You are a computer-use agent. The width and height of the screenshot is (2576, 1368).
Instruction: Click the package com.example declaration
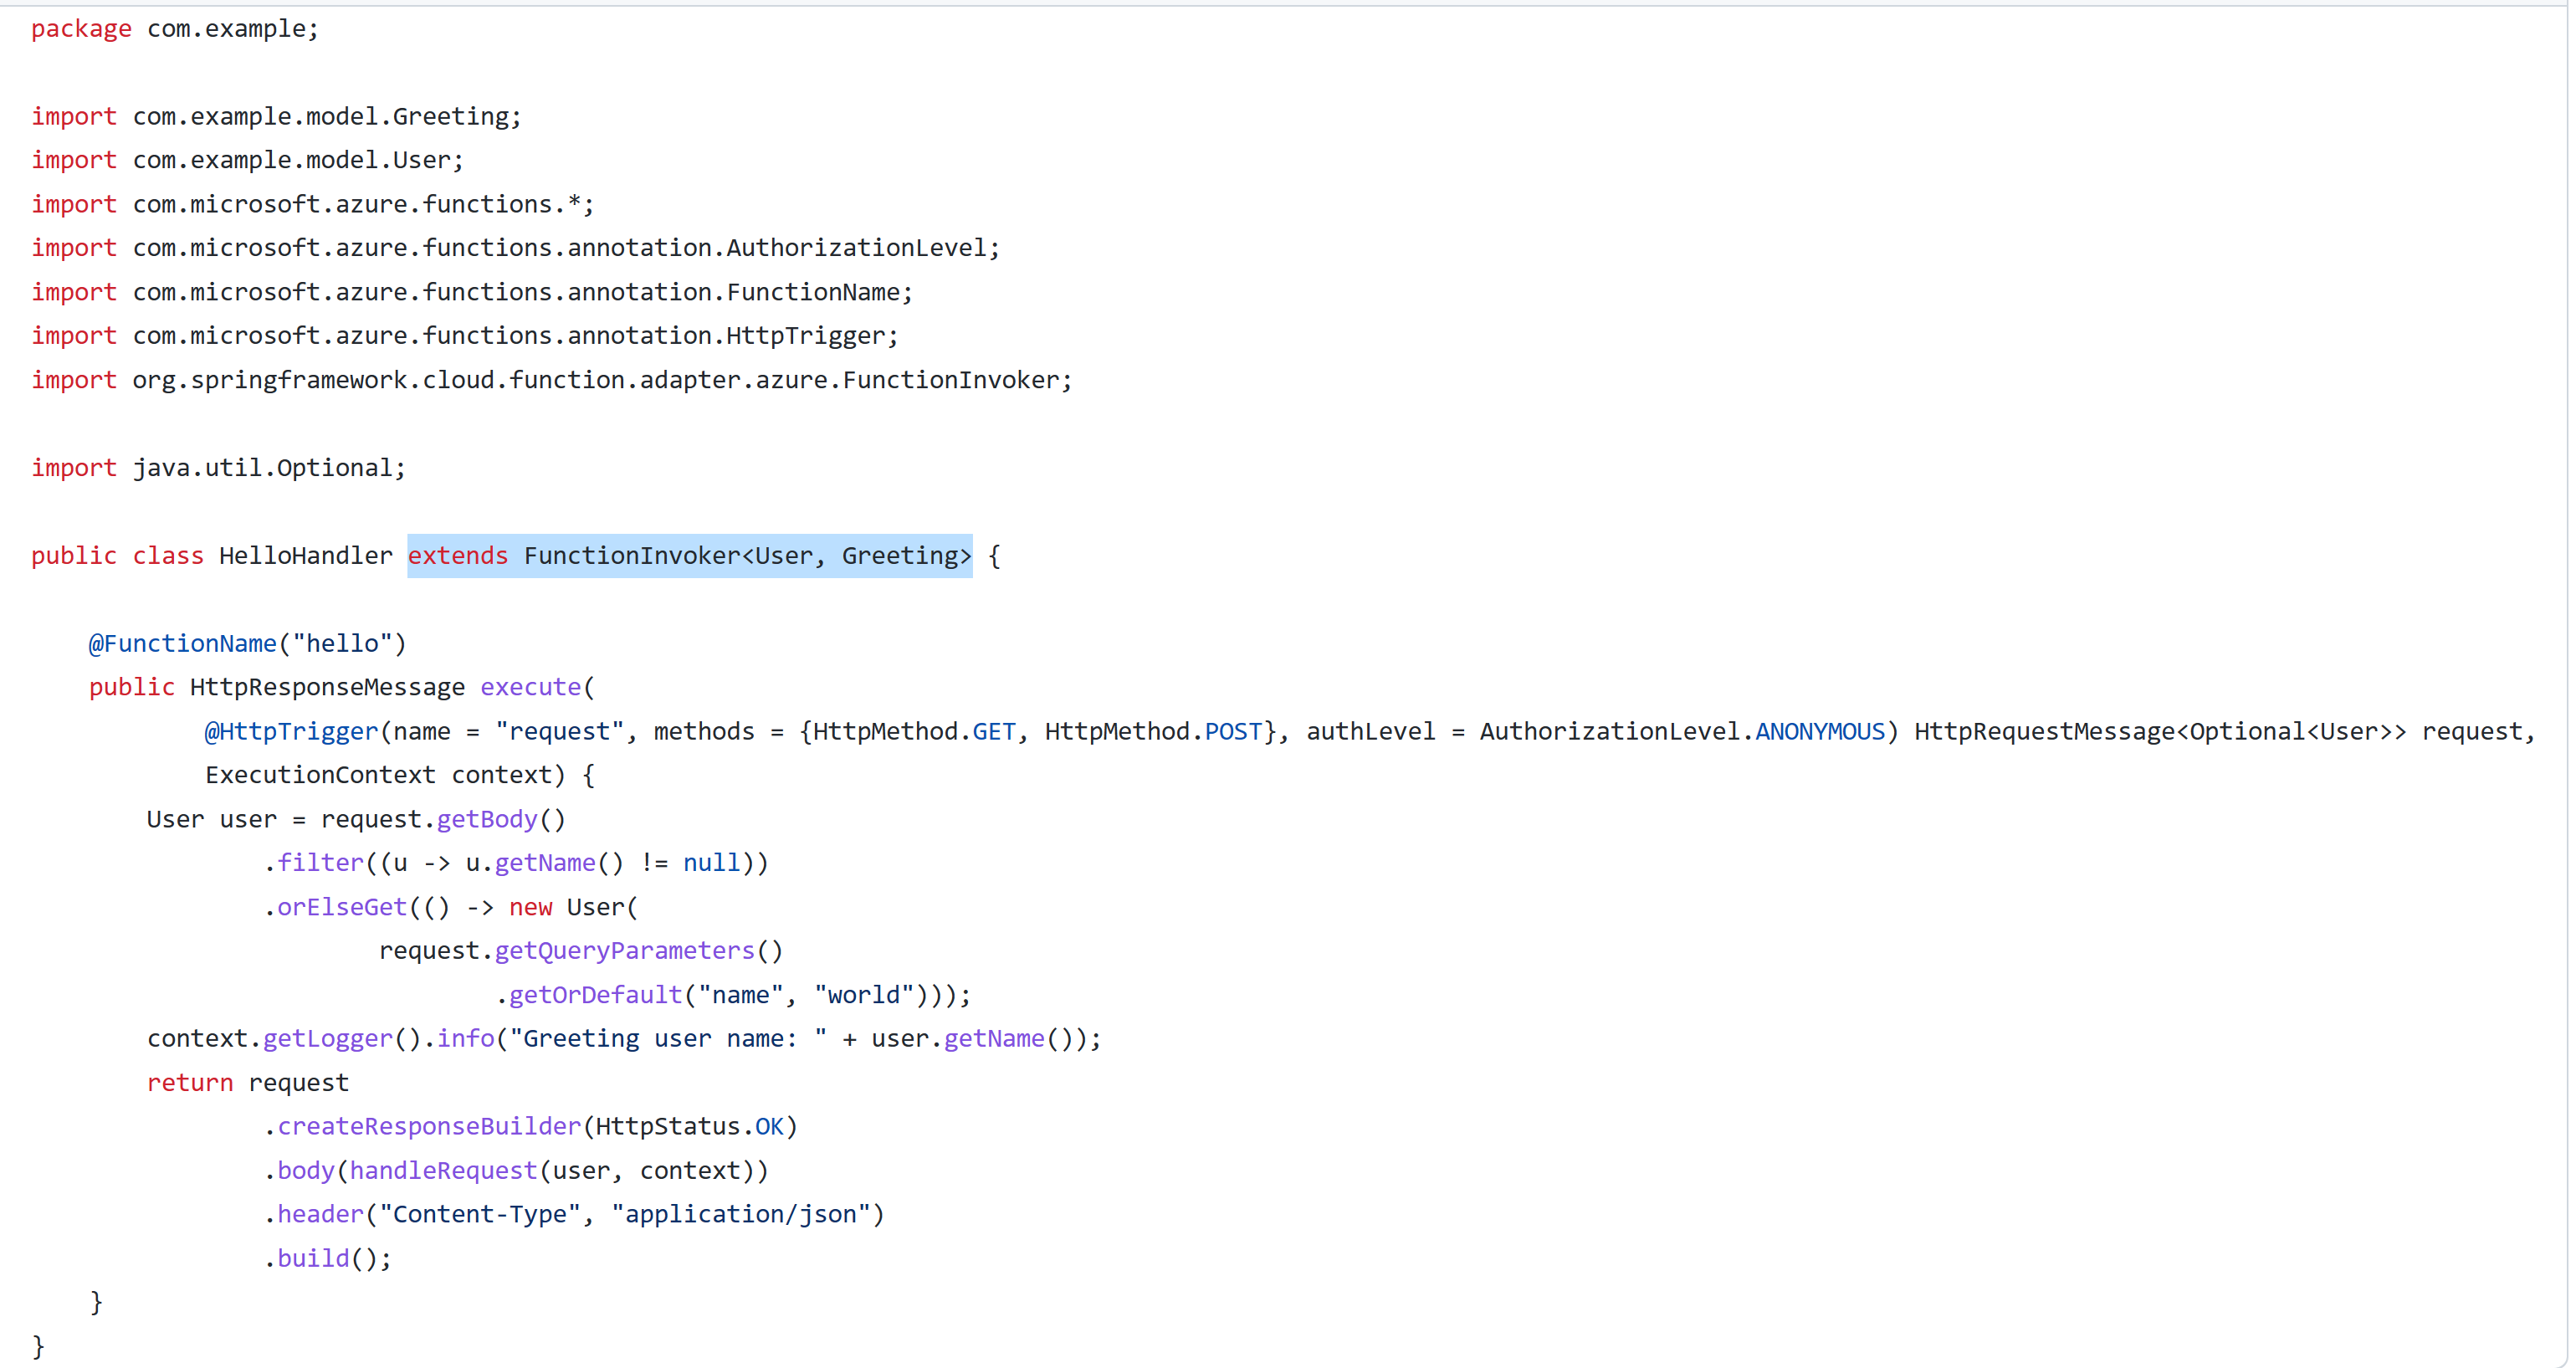[174, 28]
